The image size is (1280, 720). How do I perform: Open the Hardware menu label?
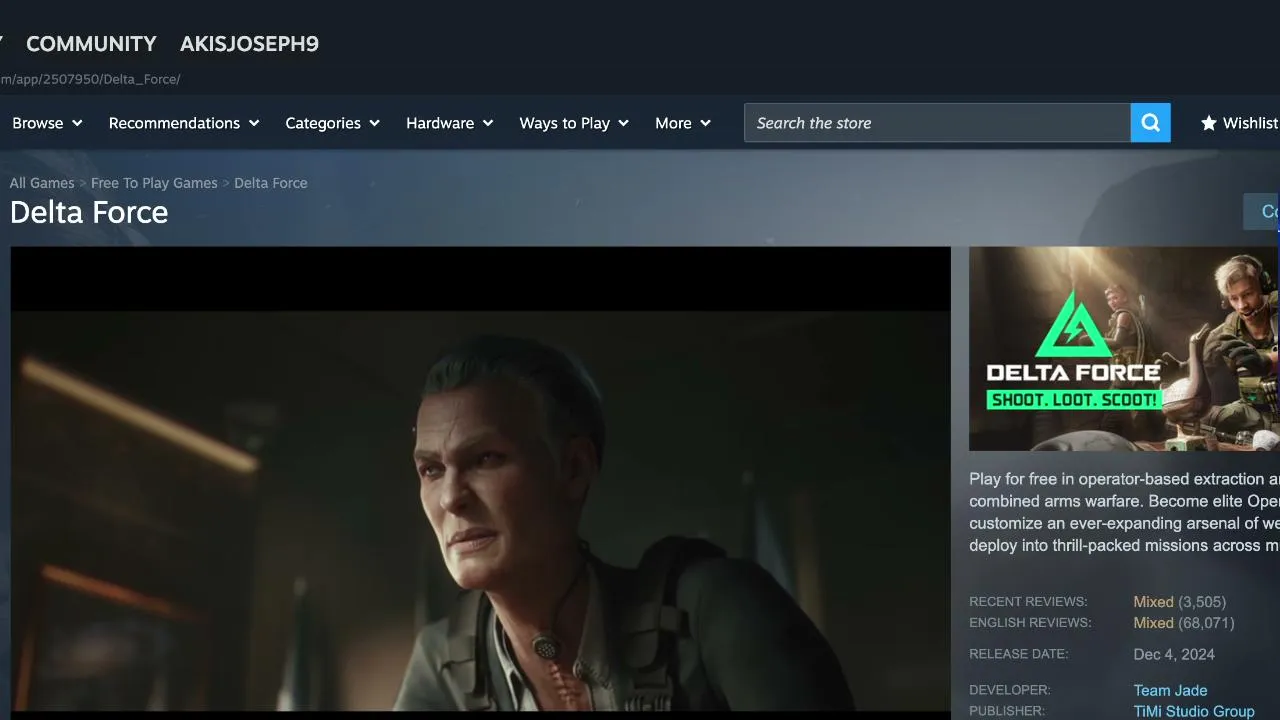[440, 123]
